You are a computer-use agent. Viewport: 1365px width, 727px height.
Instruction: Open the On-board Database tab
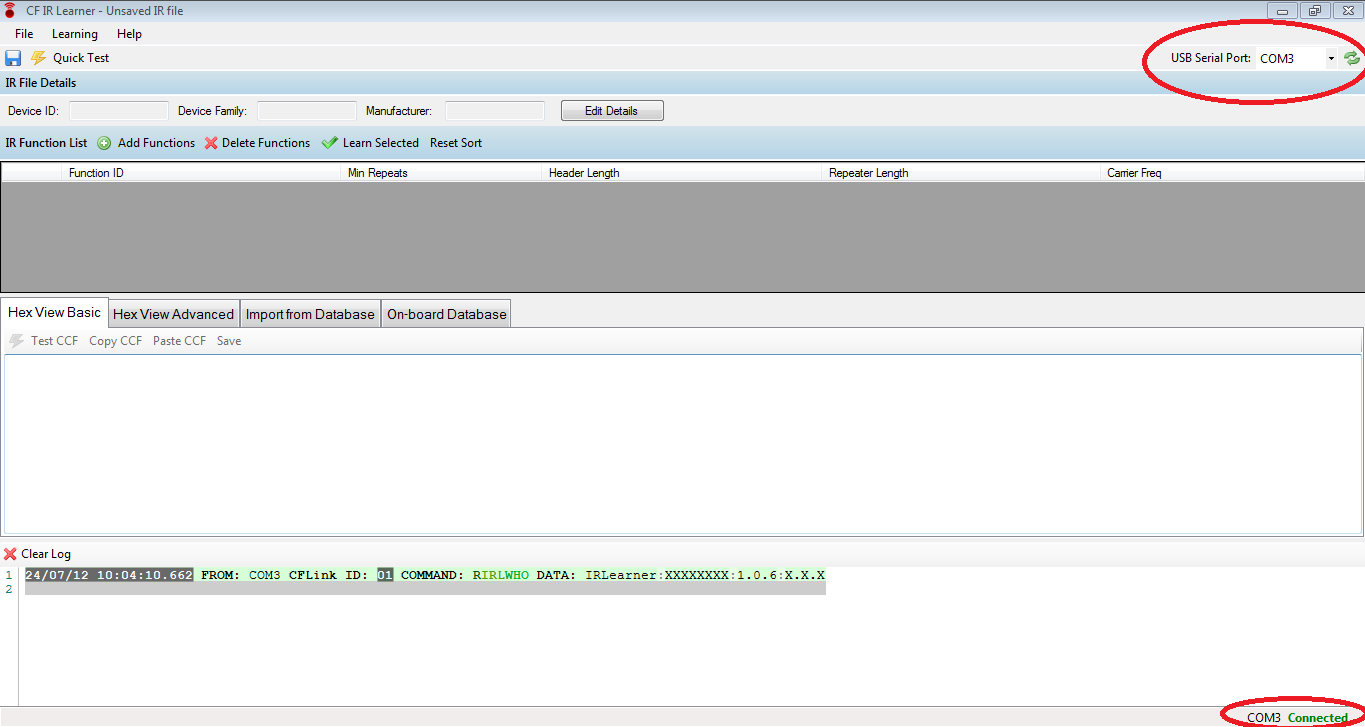tap(446, 314)
